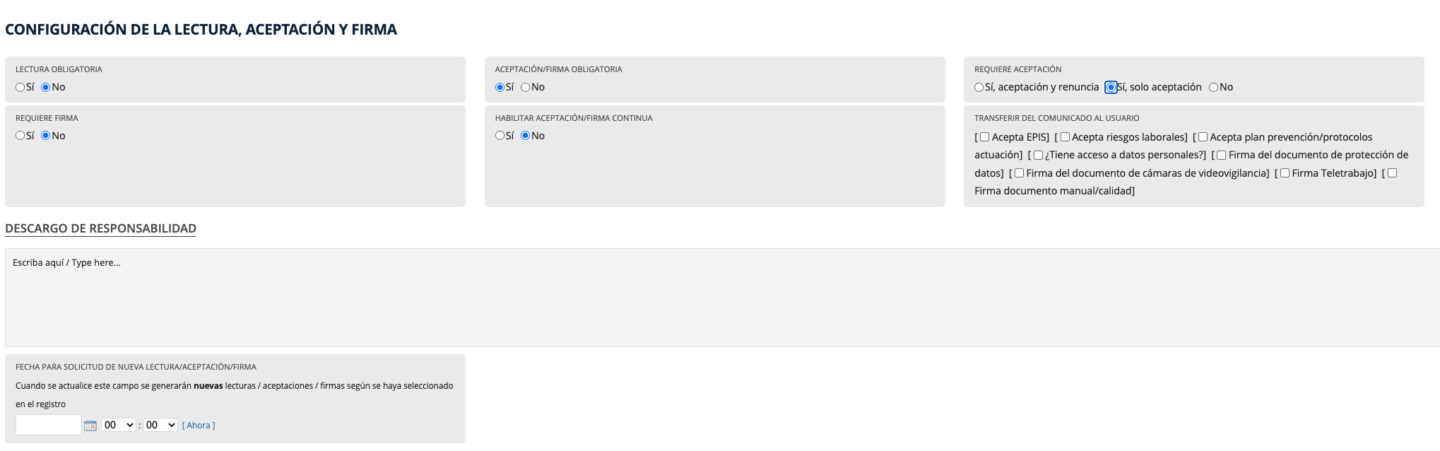Screen dimensions: 1440x451
Task: Enable Sí for Habilitar Aceptación/Firma Continua
Action: pos(501,136)
